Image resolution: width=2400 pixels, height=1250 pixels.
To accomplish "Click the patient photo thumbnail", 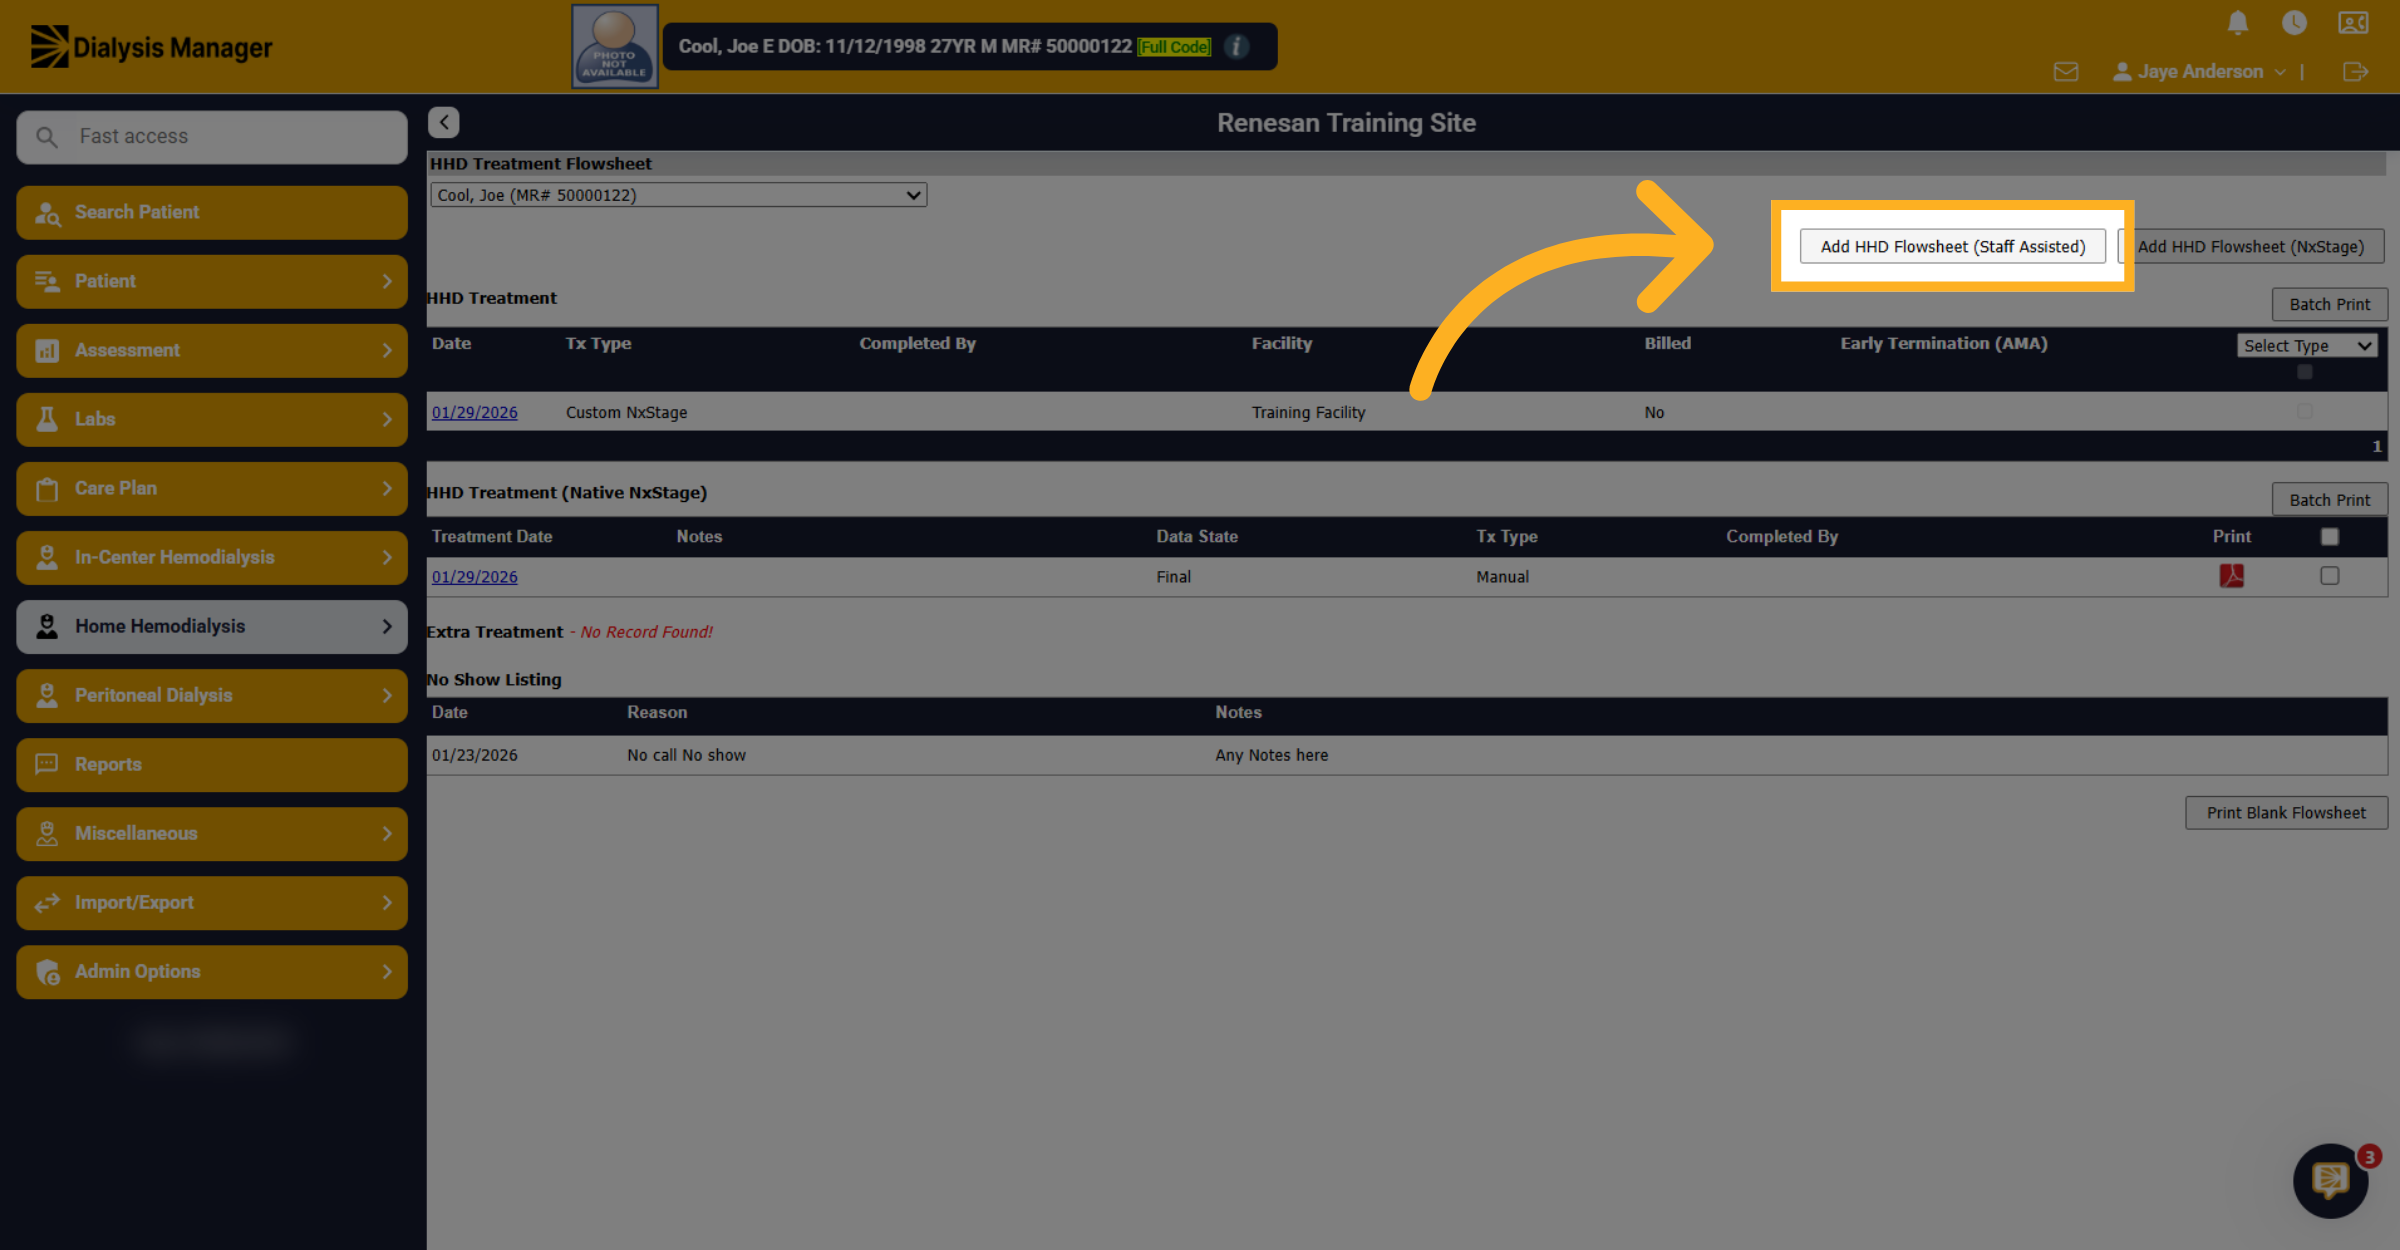I will tap(615, 46).
